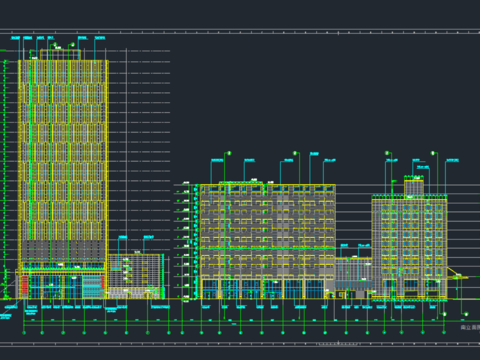Click the rooftop penthouse atop the tall tower
Viewport: 480px width, 360px height.
(60, 55)
